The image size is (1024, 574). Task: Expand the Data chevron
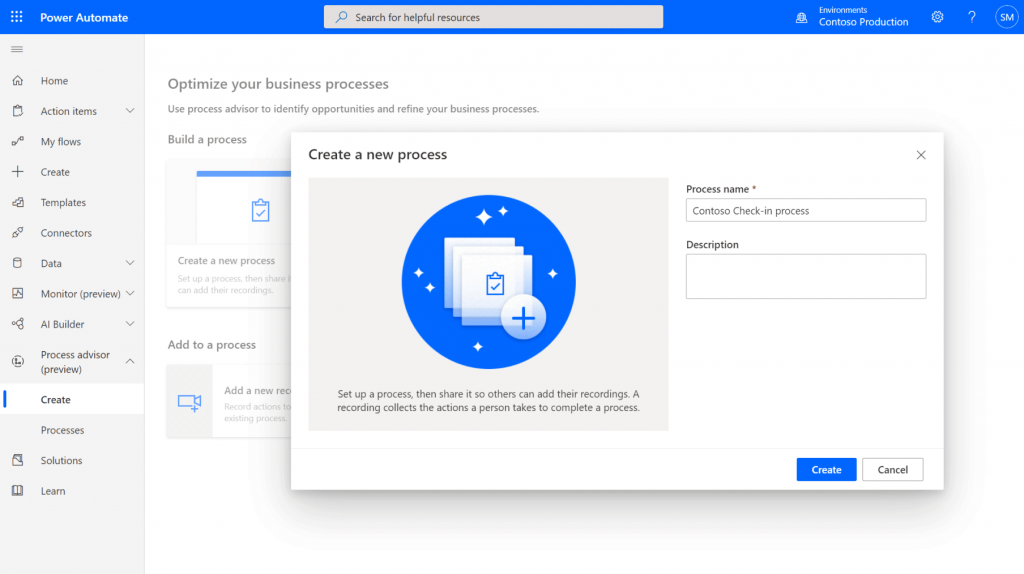130,263
